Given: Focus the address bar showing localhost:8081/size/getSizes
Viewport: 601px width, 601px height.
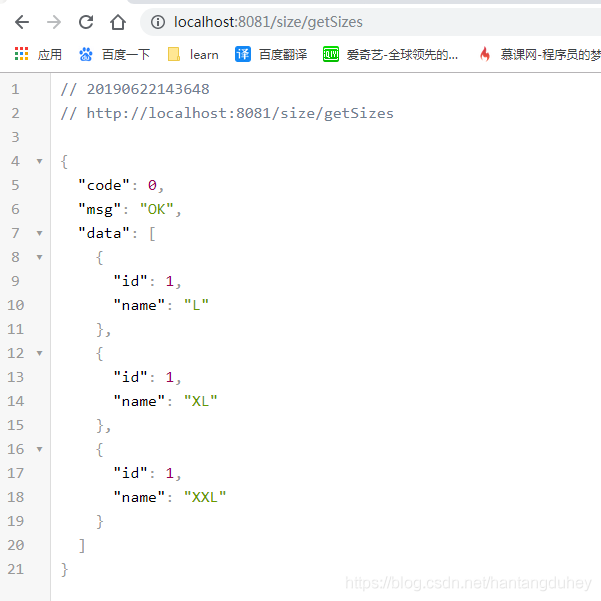Looking at the screenshot, I should [x=371, y=22].
